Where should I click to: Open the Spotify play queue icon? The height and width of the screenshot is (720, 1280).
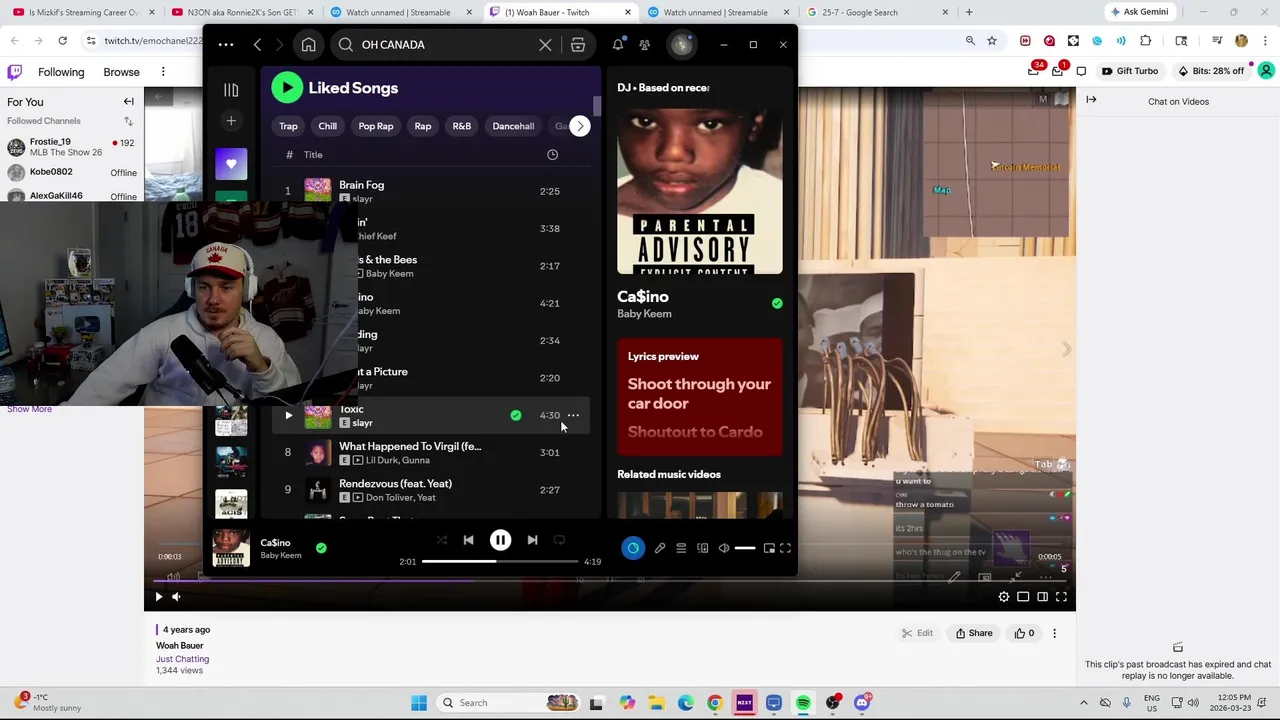click(x=681, y=548)
